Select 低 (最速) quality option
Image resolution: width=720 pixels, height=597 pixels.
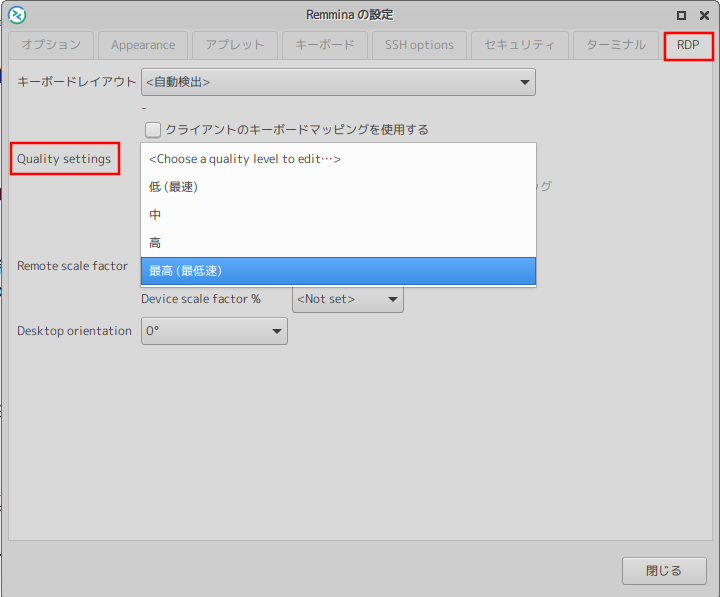pyautogui.click(x=338, y=187)
